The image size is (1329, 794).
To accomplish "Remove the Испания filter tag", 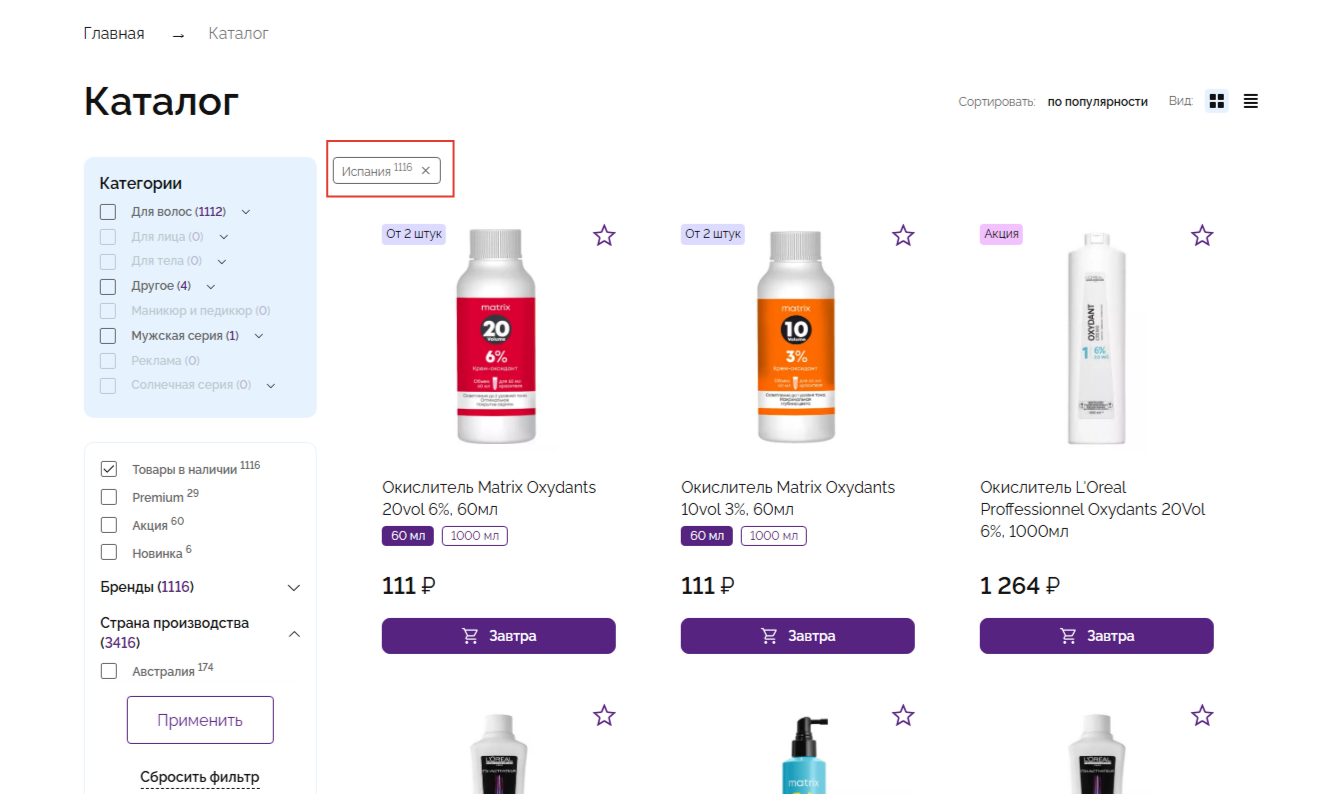I will [425, 171].
